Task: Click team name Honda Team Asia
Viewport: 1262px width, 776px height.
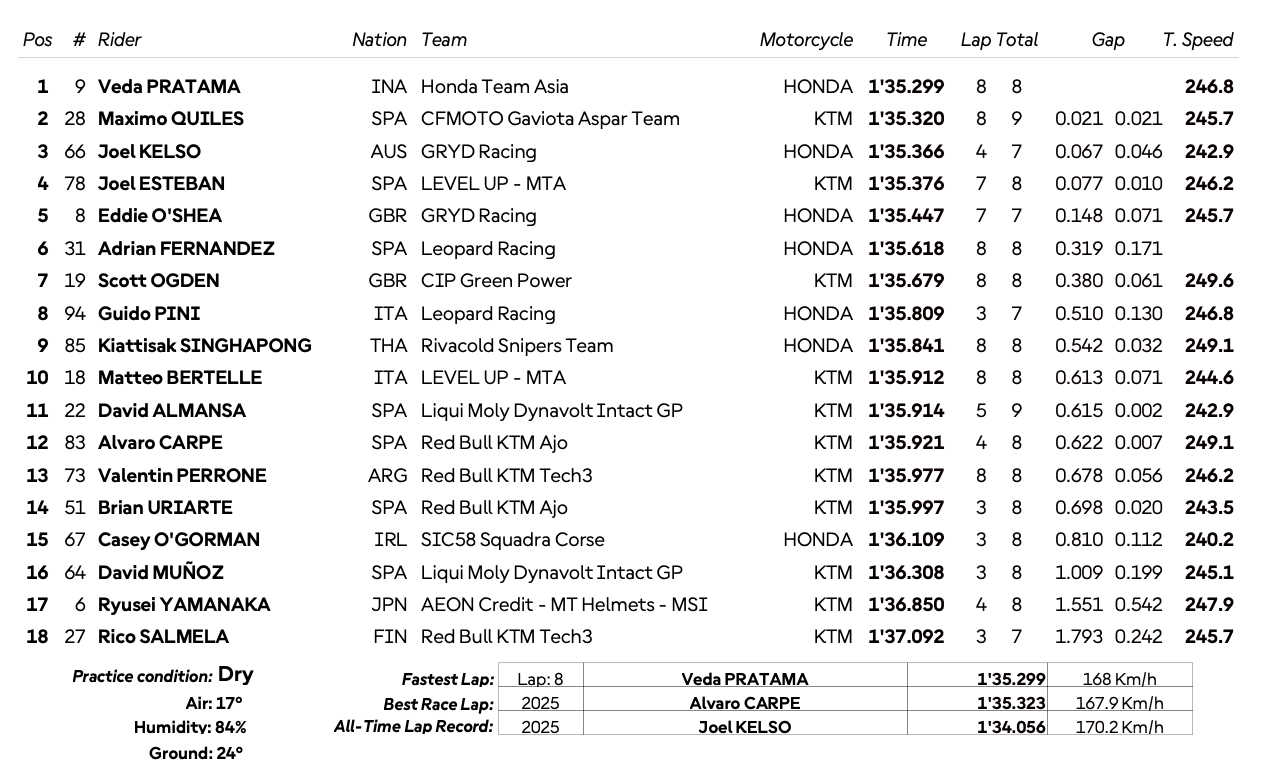Action: coord(495,87)
